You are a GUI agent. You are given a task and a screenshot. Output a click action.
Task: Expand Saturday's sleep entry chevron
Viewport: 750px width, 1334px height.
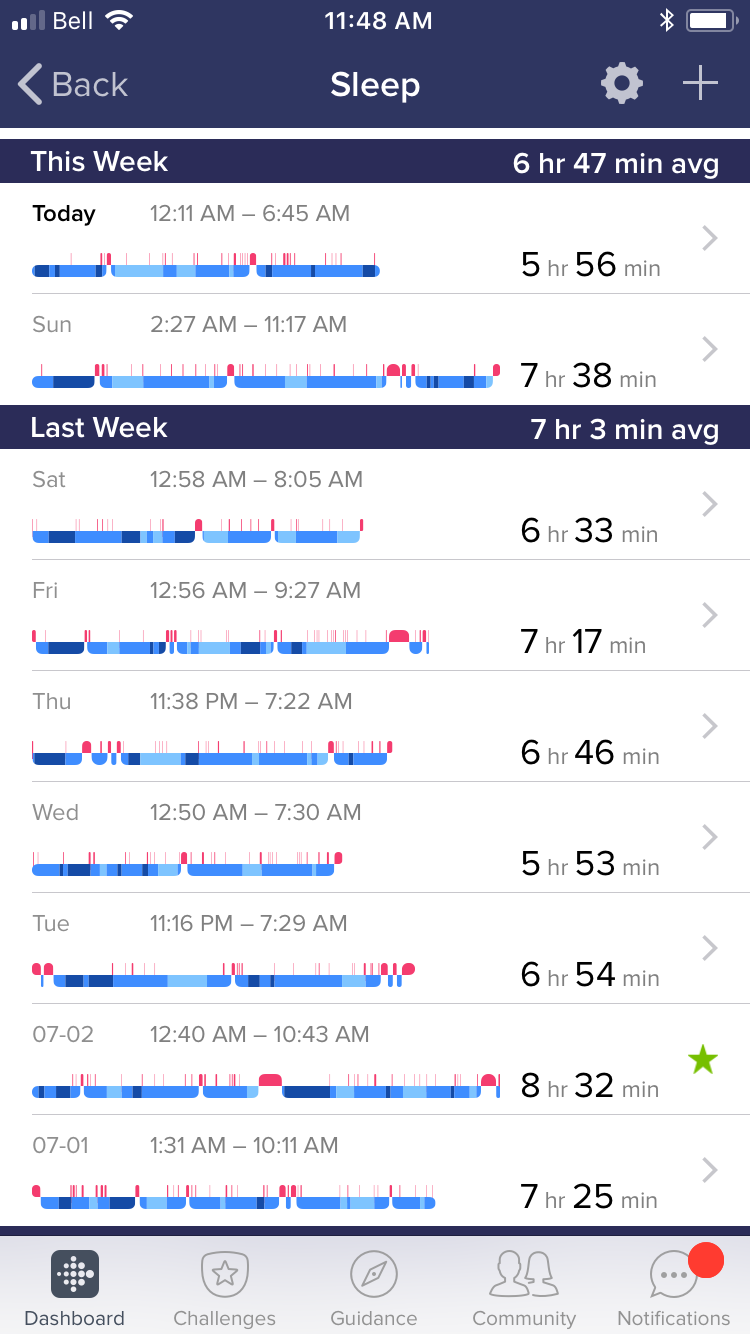[710, 504]
